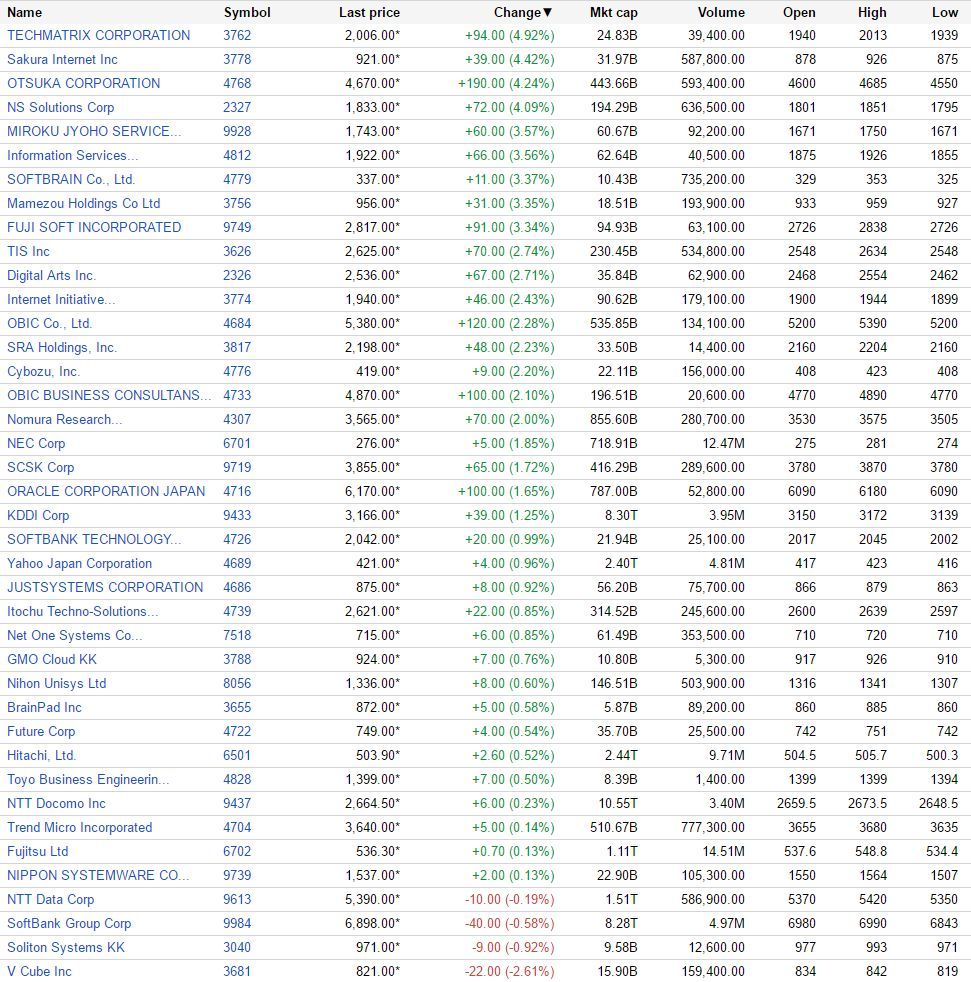Sort table by the Change column header
Image resolution: width=971 pixels, height=982 pixels.
coord(522,13)
